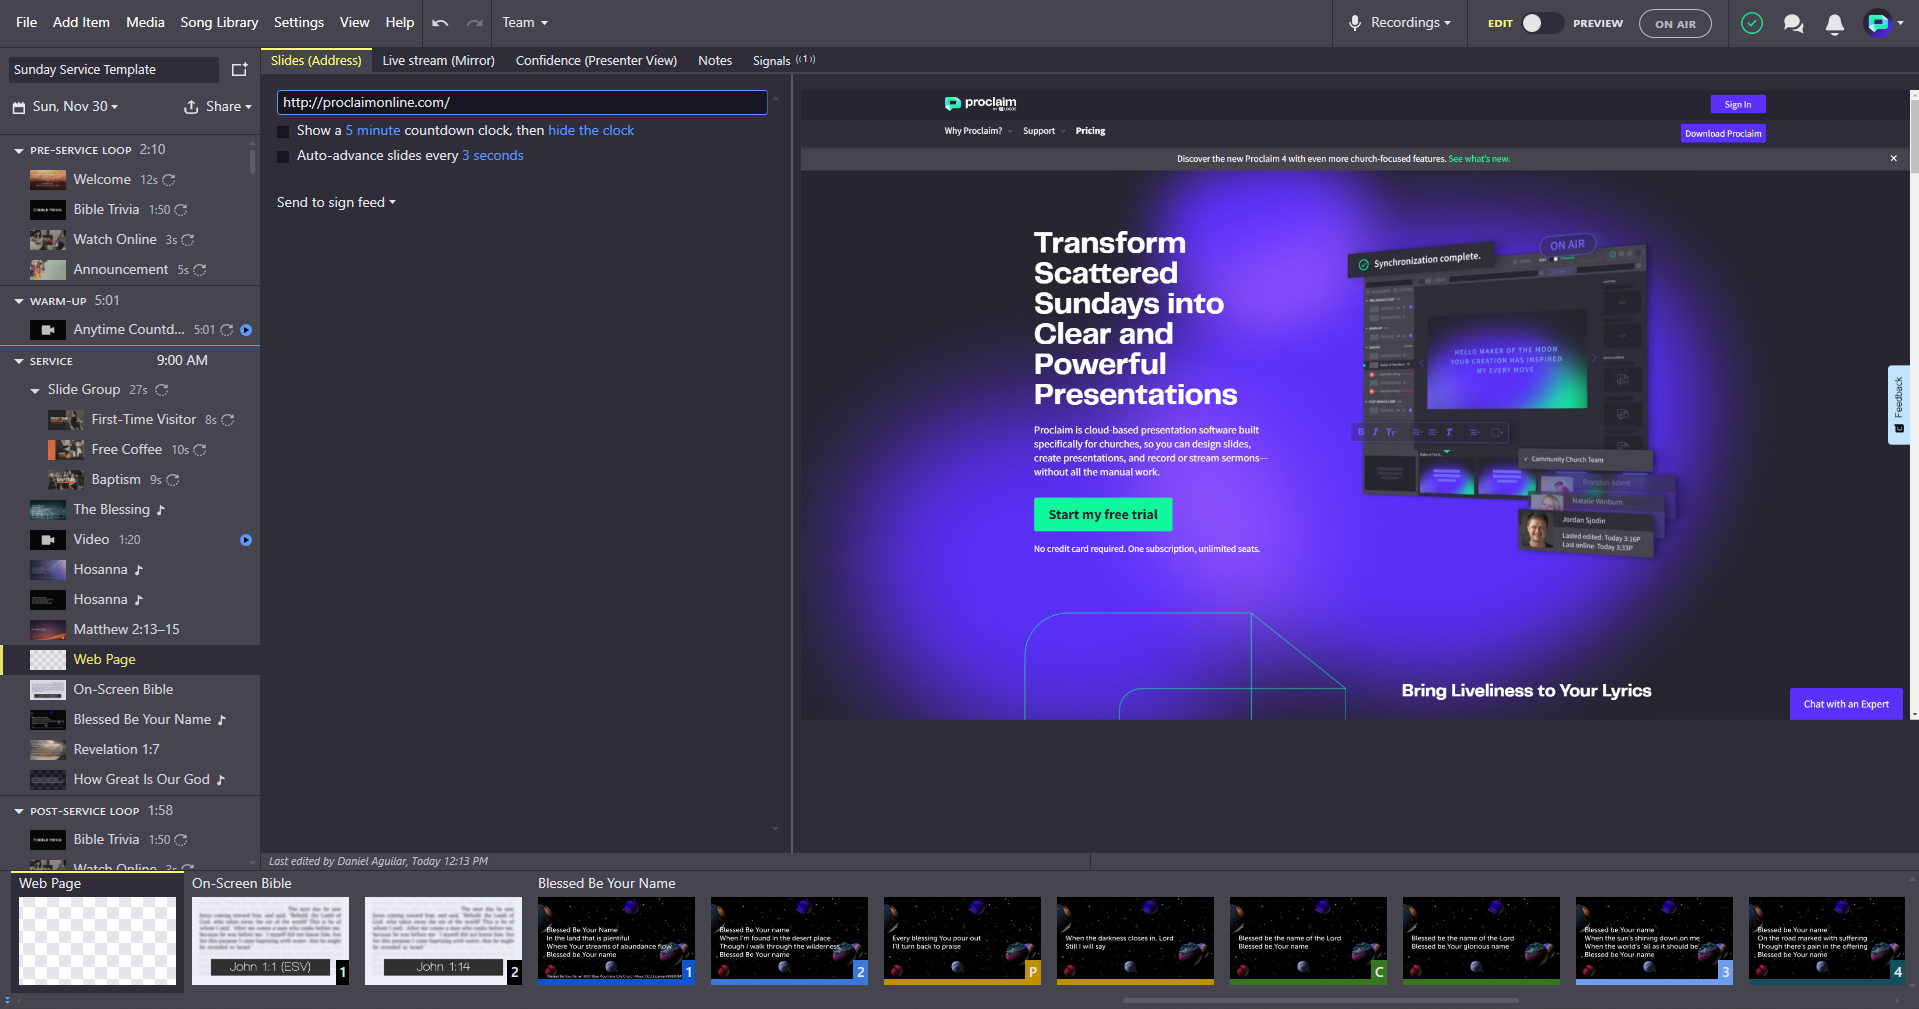1919x1009 pixels.
Task: Open the Share dropdown
Action: point(218,107)
